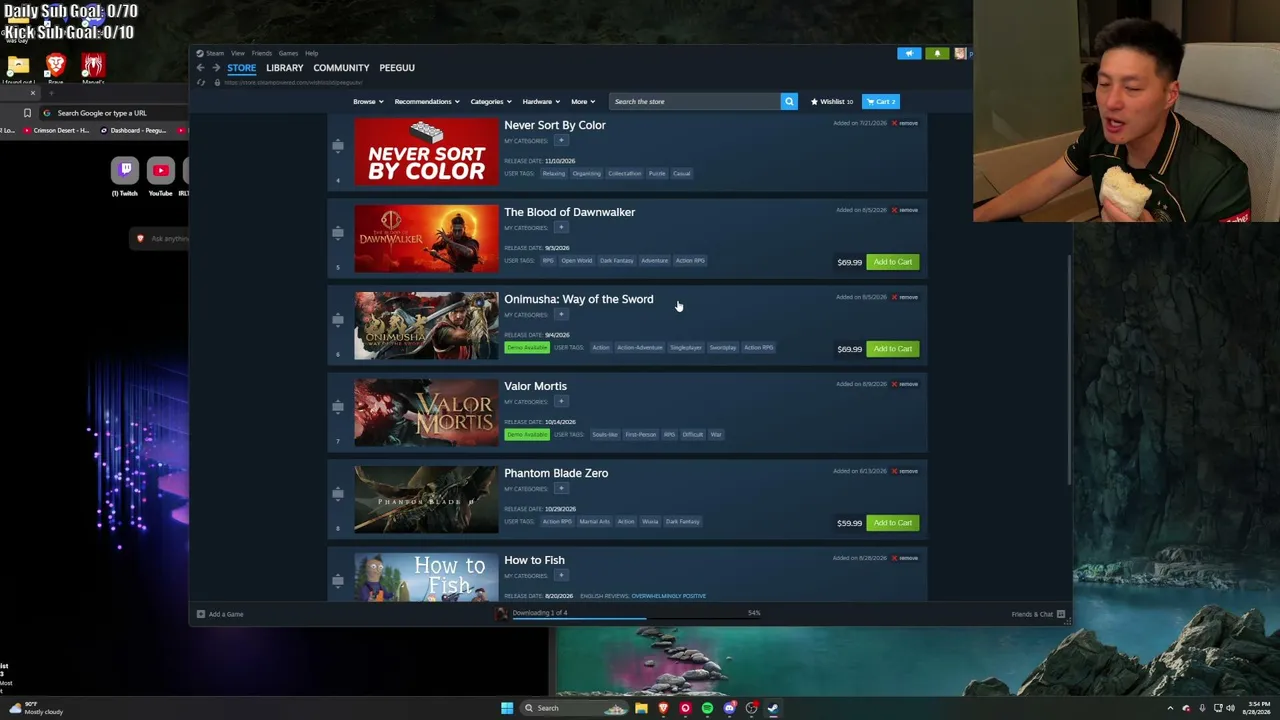Expand the More dropdown

[583, 101]
